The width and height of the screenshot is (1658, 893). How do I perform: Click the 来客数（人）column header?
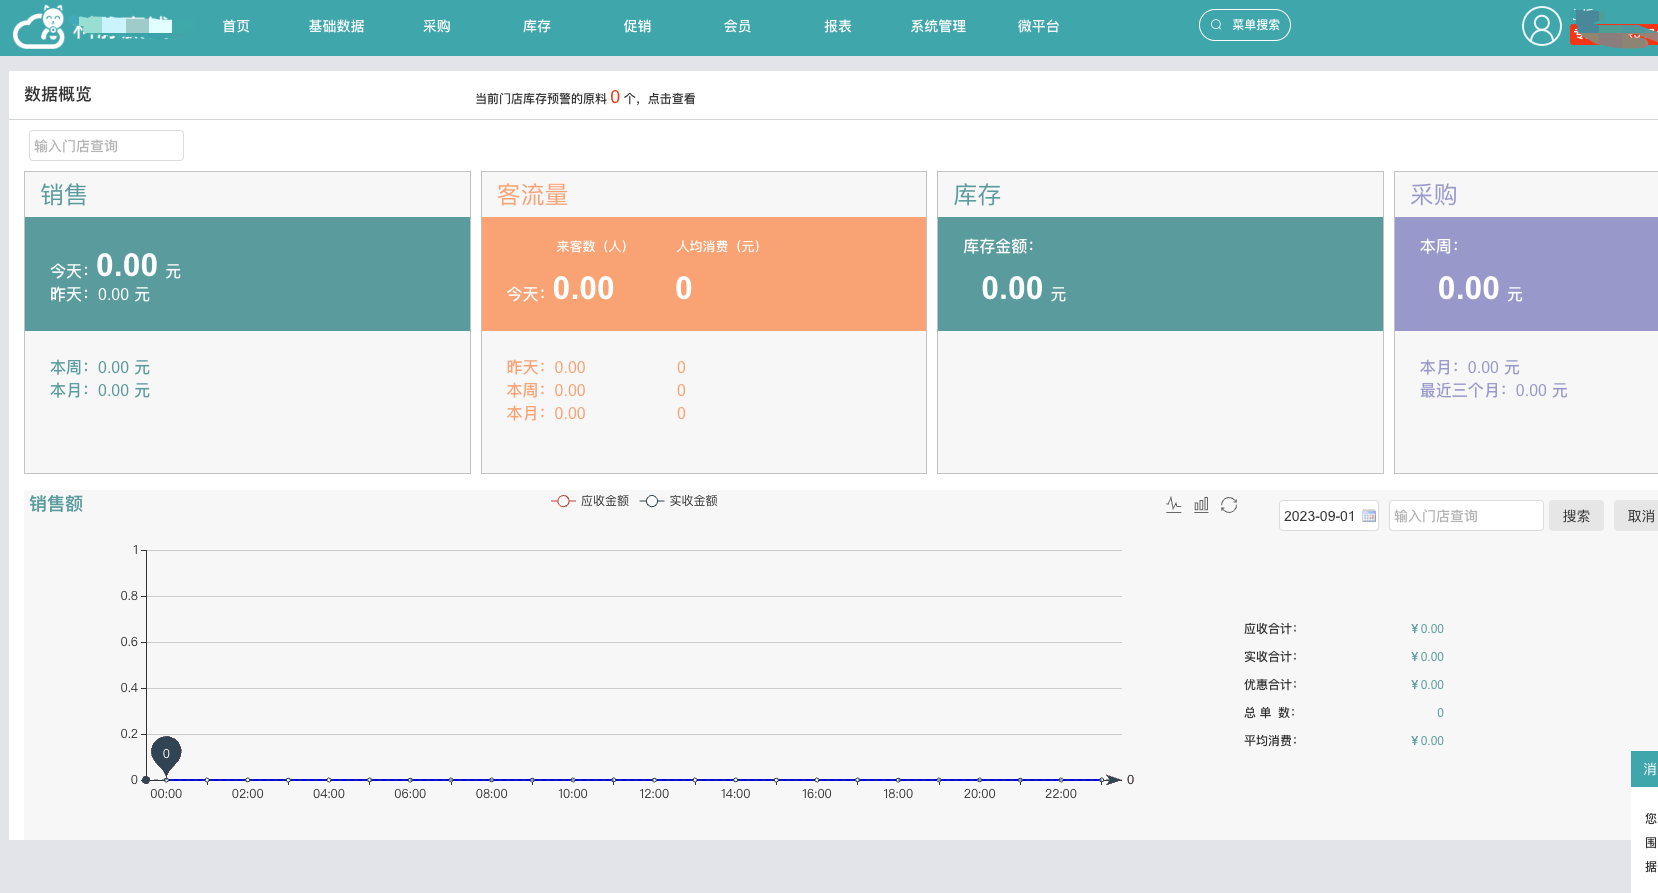pos(592,246)
